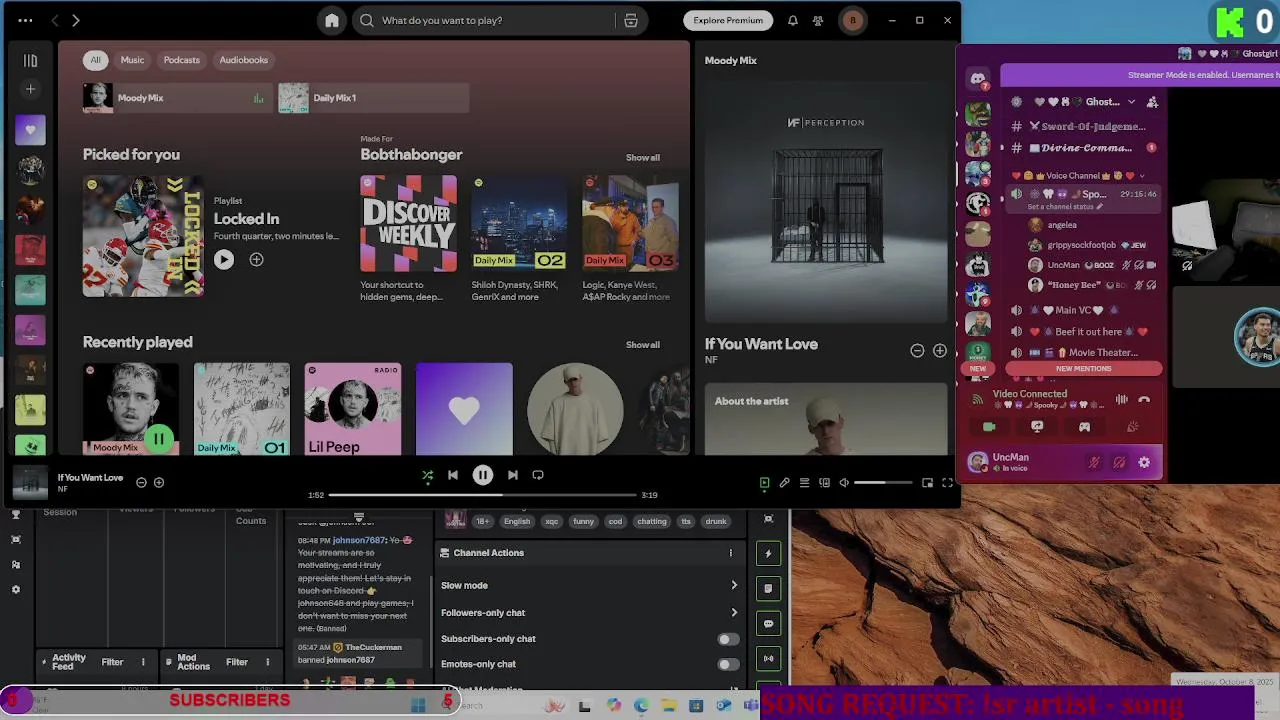Open the Spotify three-dot menu
The width and height of the screenshot is (1280, 720).
[25, 20]
